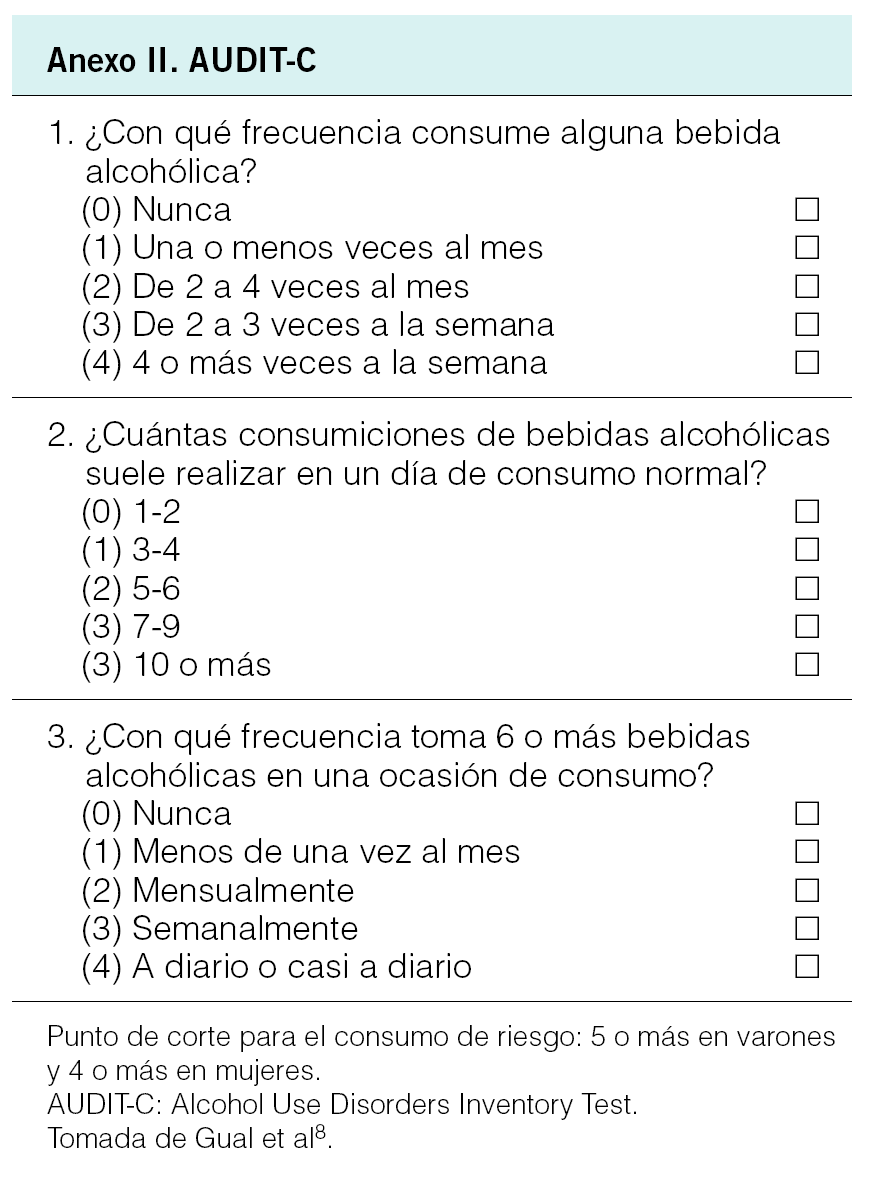Check the '1-2' consumiciones box
This screenshot has height=1178, width=875.
tap(807, 512)
